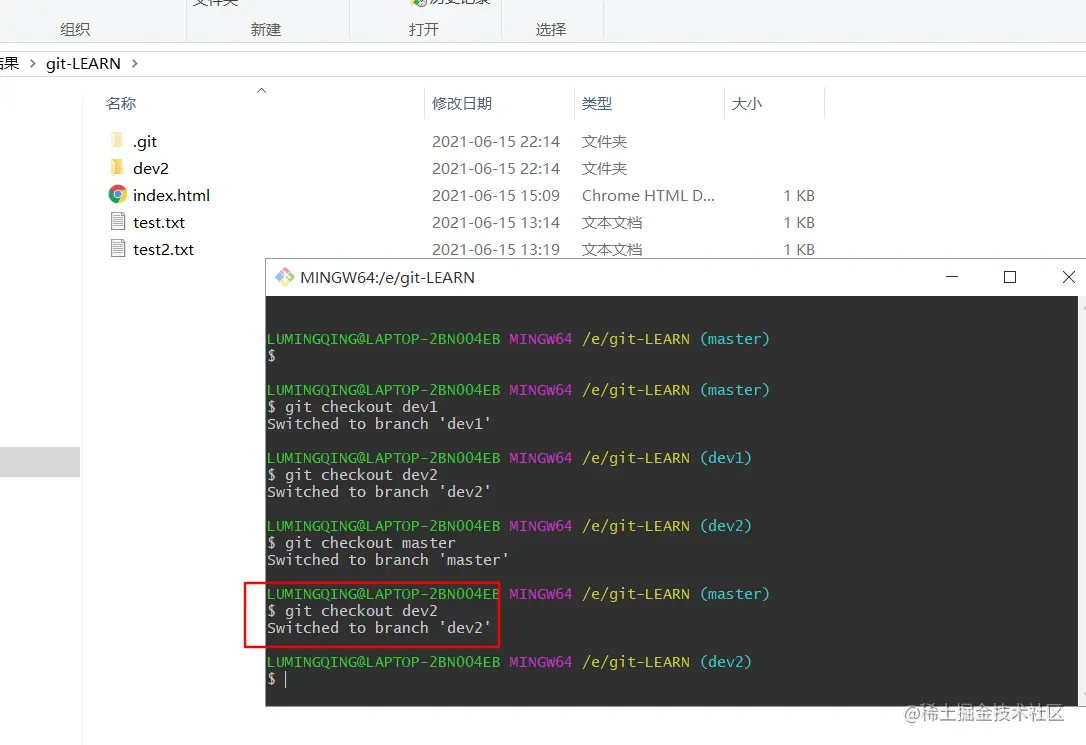Sort files by the 修改日期 column
Viewport: 1086px width, 745px height.
462,104
